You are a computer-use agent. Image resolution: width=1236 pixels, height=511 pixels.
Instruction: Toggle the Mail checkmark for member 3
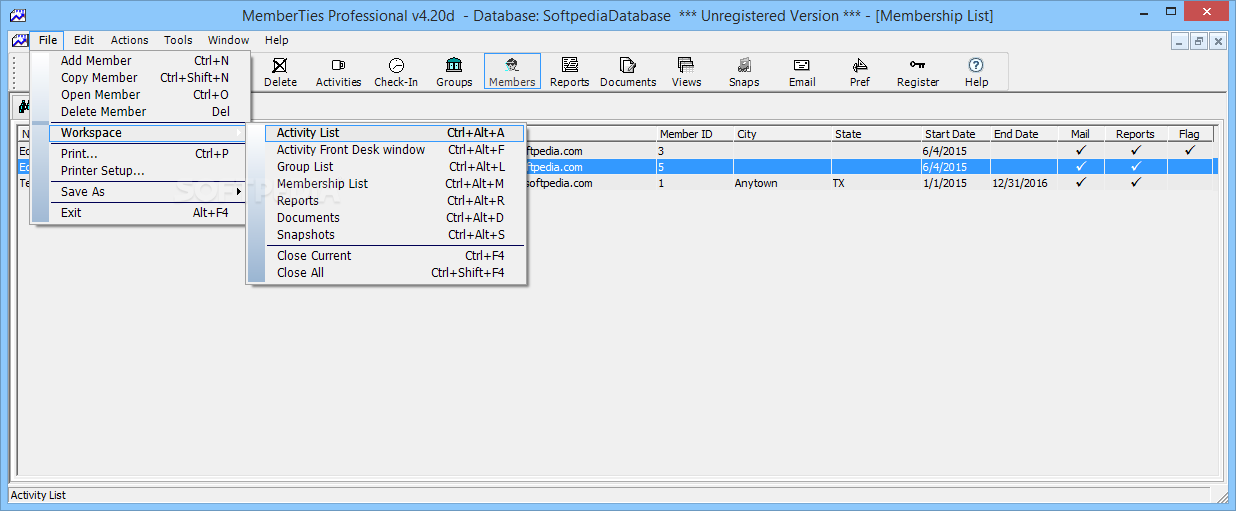pyautogui.click(x=1080, y=150)
